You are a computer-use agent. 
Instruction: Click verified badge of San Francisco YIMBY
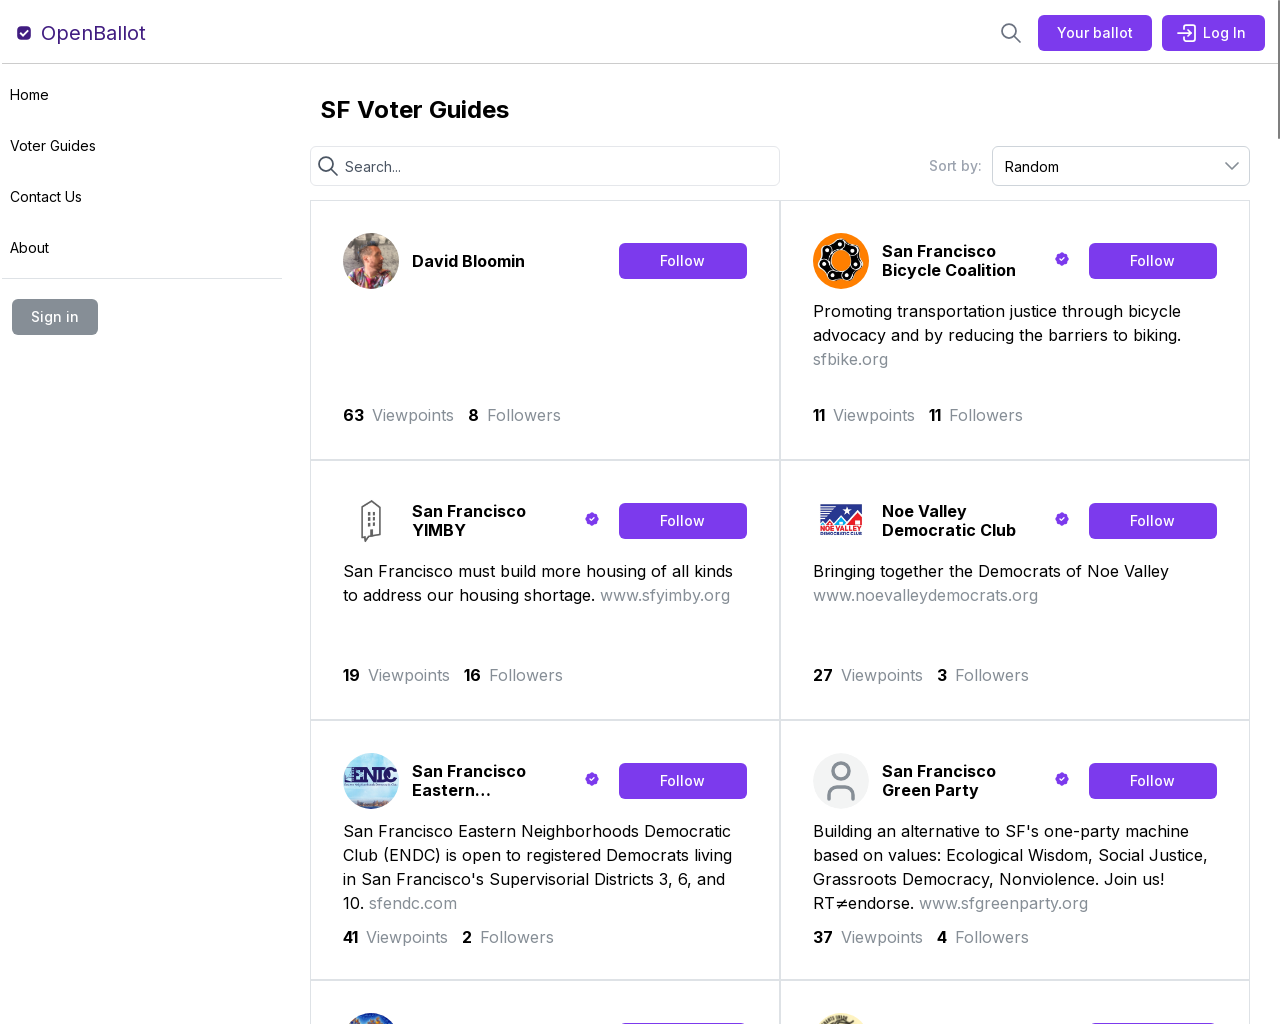(x=592, y=520)
